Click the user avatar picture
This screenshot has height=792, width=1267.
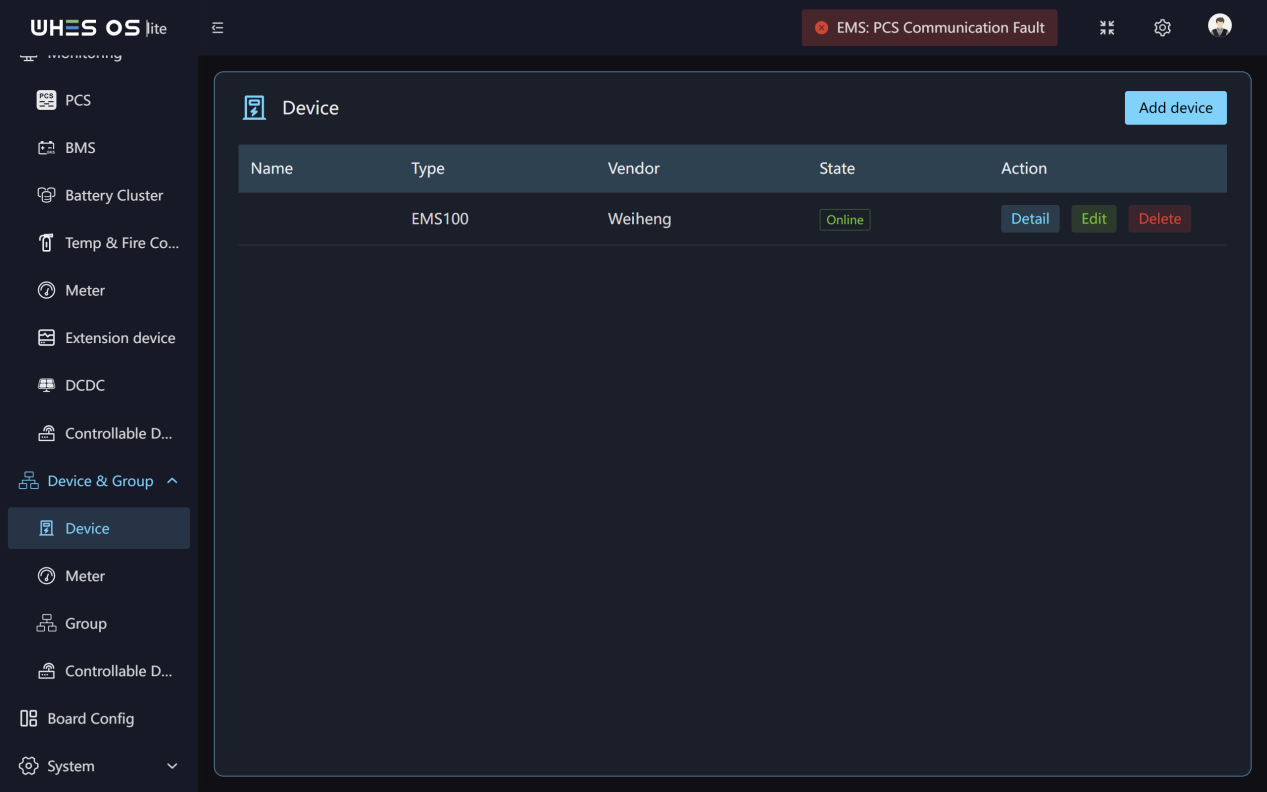[x=1219, y=26]
